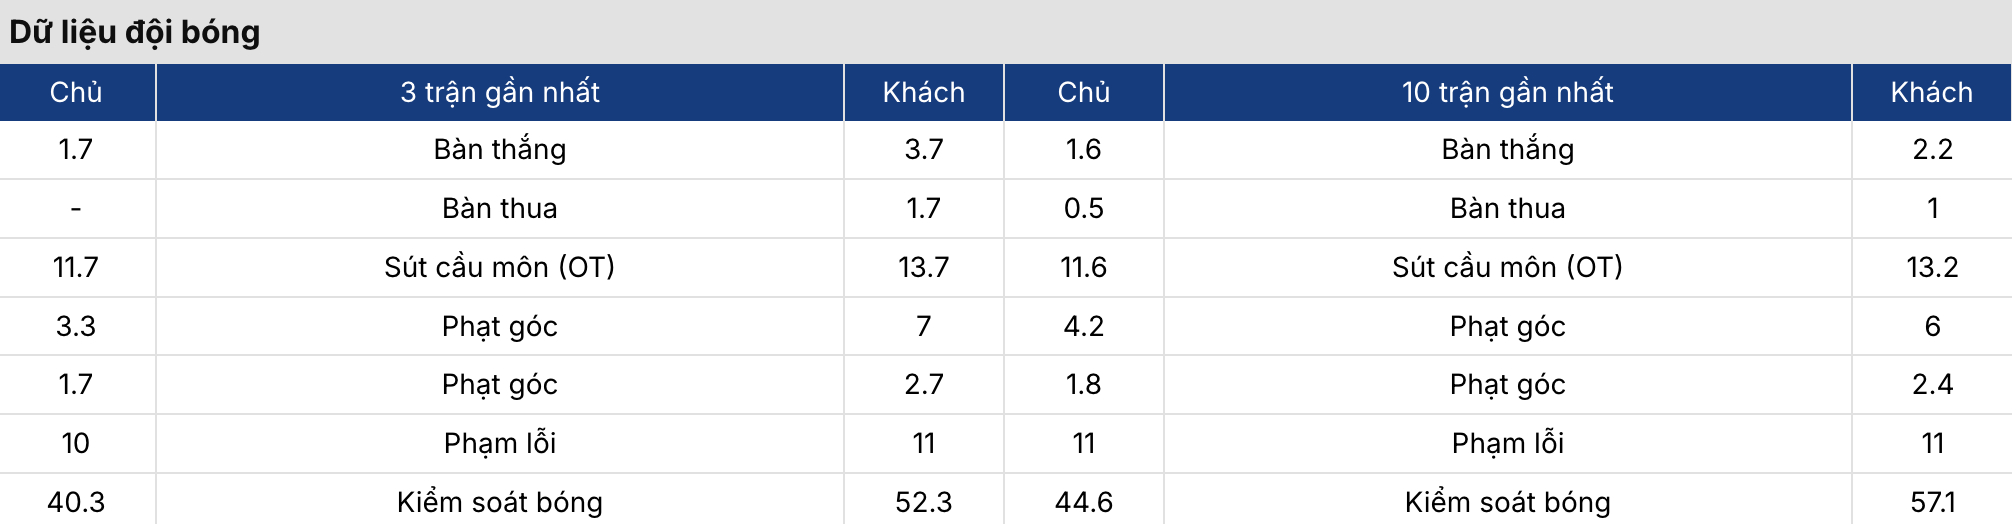Click "Phạm lỗi" under 3 trận gần nhất
The width and height of the screenshot is (2012, 524).
coord(500,443)
